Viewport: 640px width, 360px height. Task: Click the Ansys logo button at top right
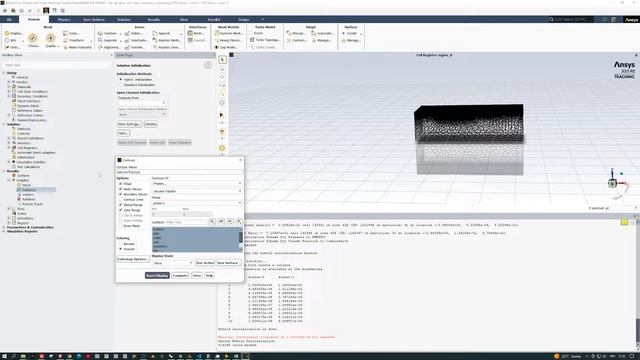(631, 19)
